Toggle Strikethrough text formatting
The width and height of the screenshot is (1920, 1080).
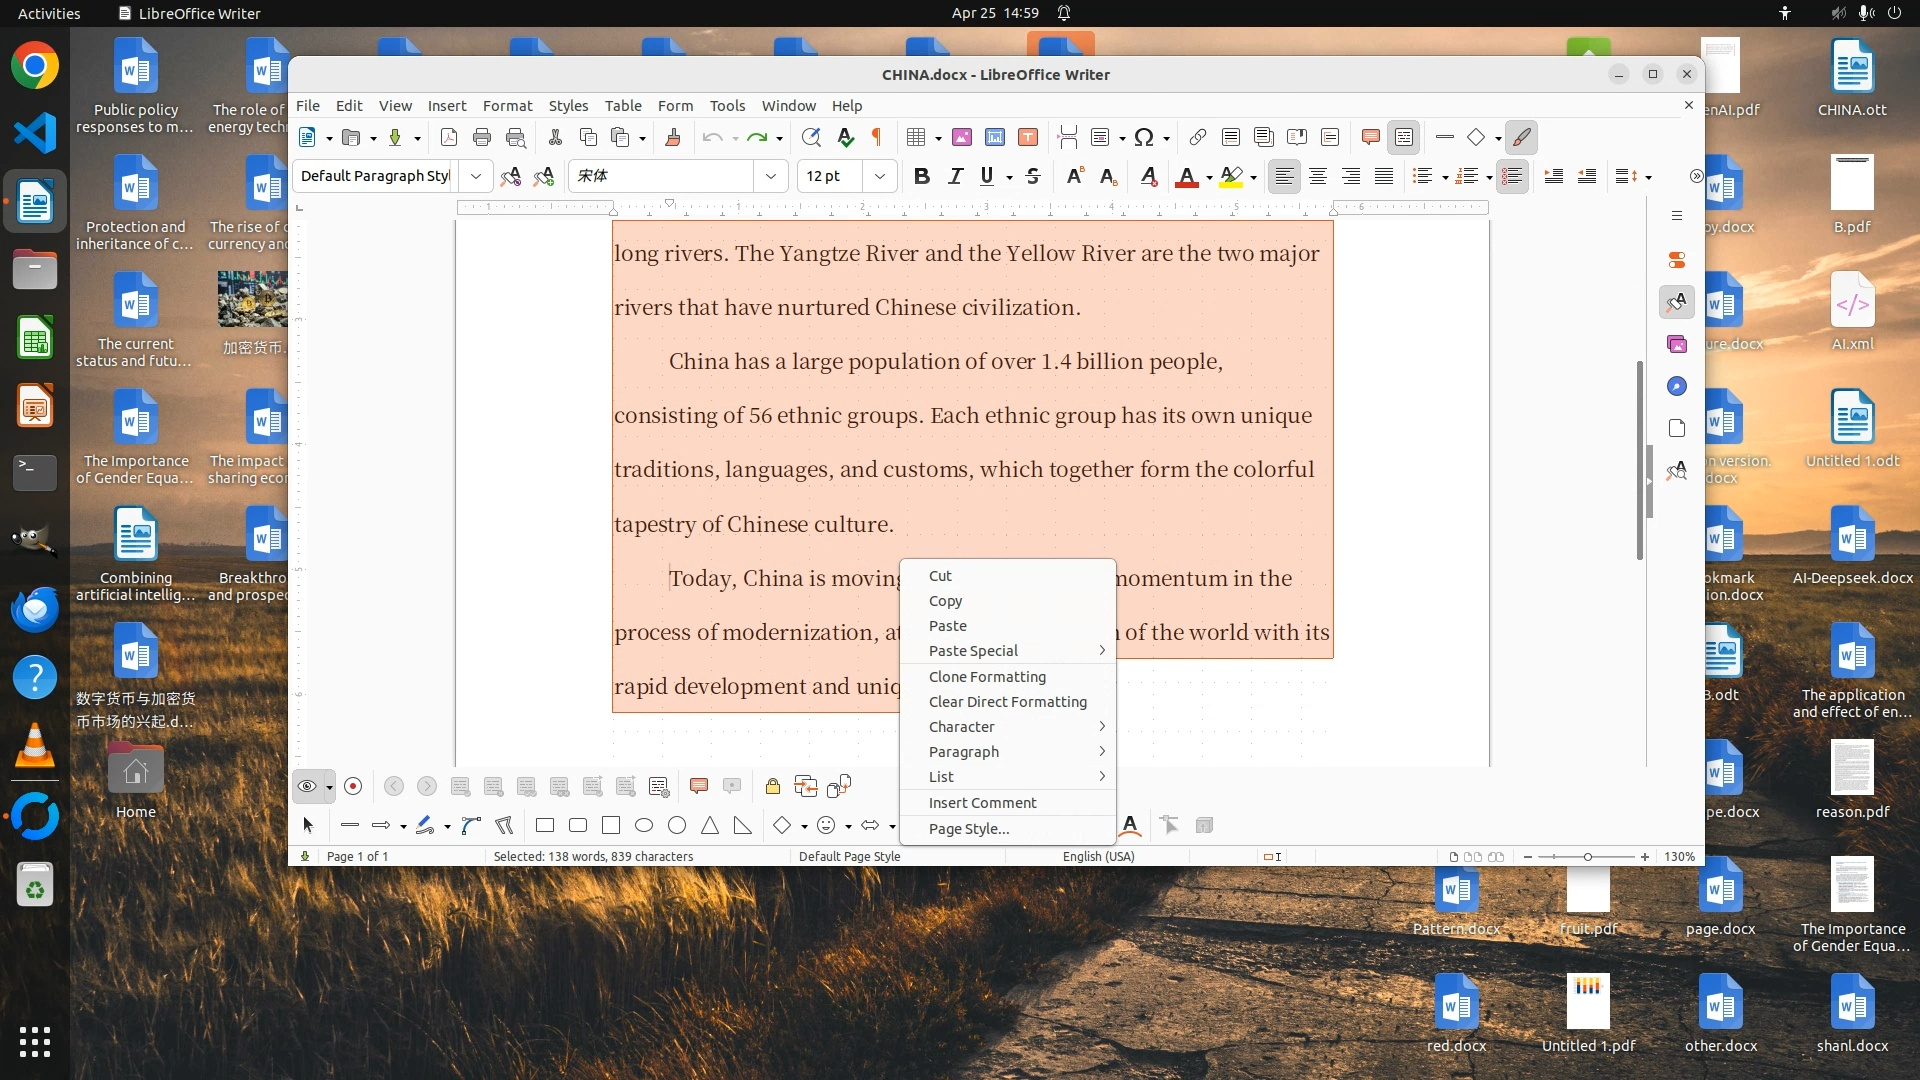point(1033,176)
